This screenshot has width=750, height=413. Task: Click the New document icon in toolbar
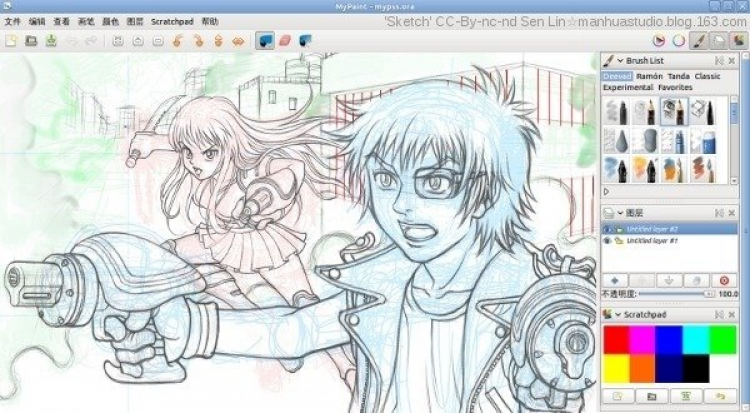tap(12, 41)
